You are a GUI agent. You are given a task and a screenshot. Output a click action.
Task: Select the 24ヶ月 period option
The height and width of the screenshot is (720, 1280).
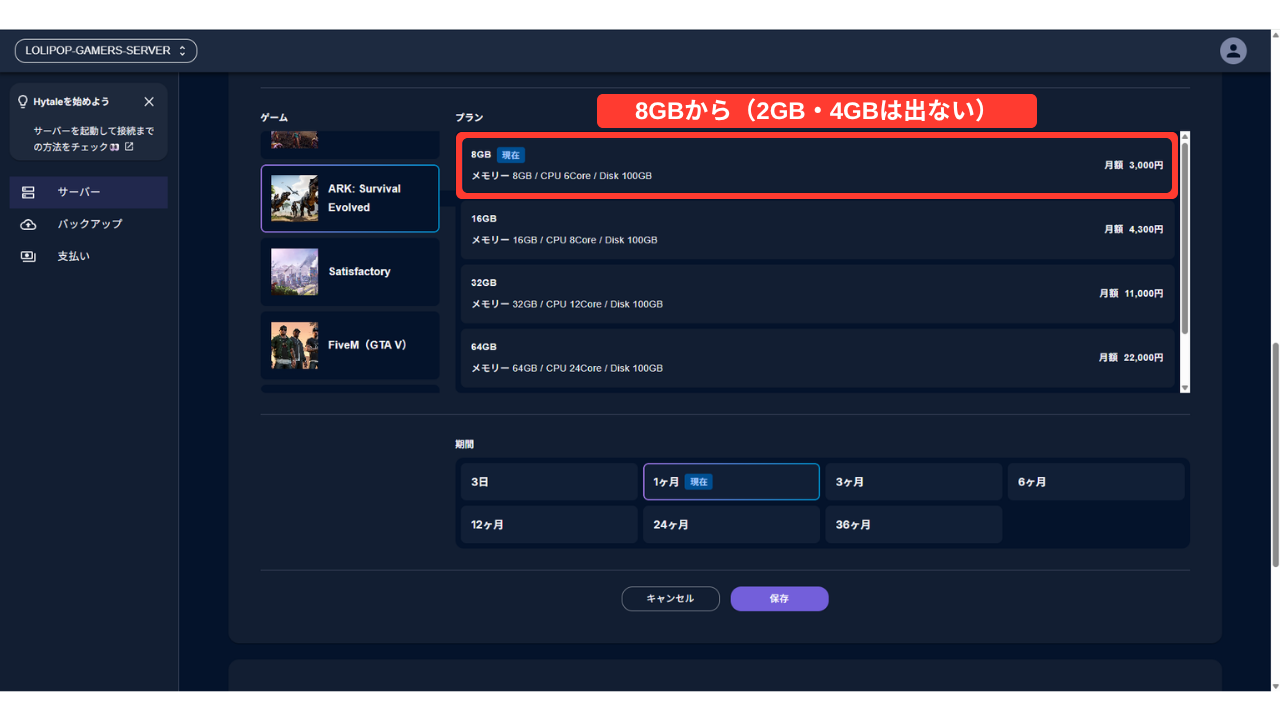(731, 525)
